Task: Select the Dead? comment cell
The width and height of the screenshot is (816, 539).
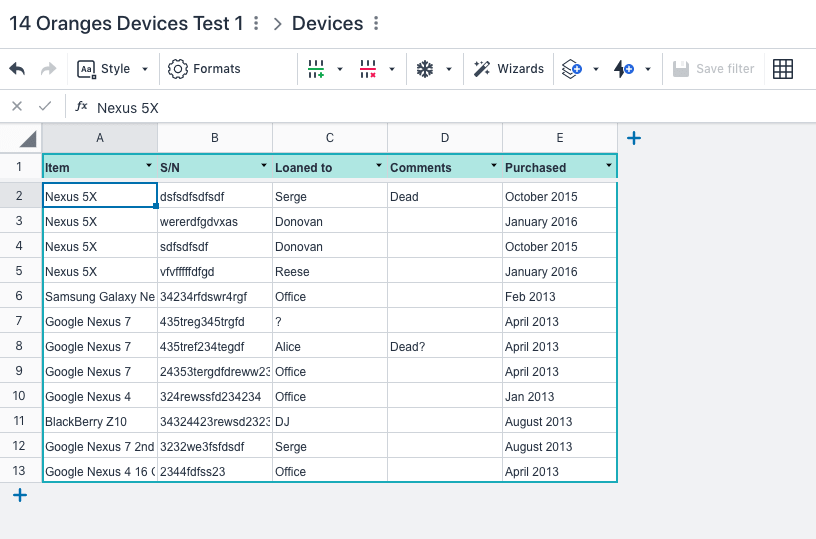Action: tap(445, 346)
